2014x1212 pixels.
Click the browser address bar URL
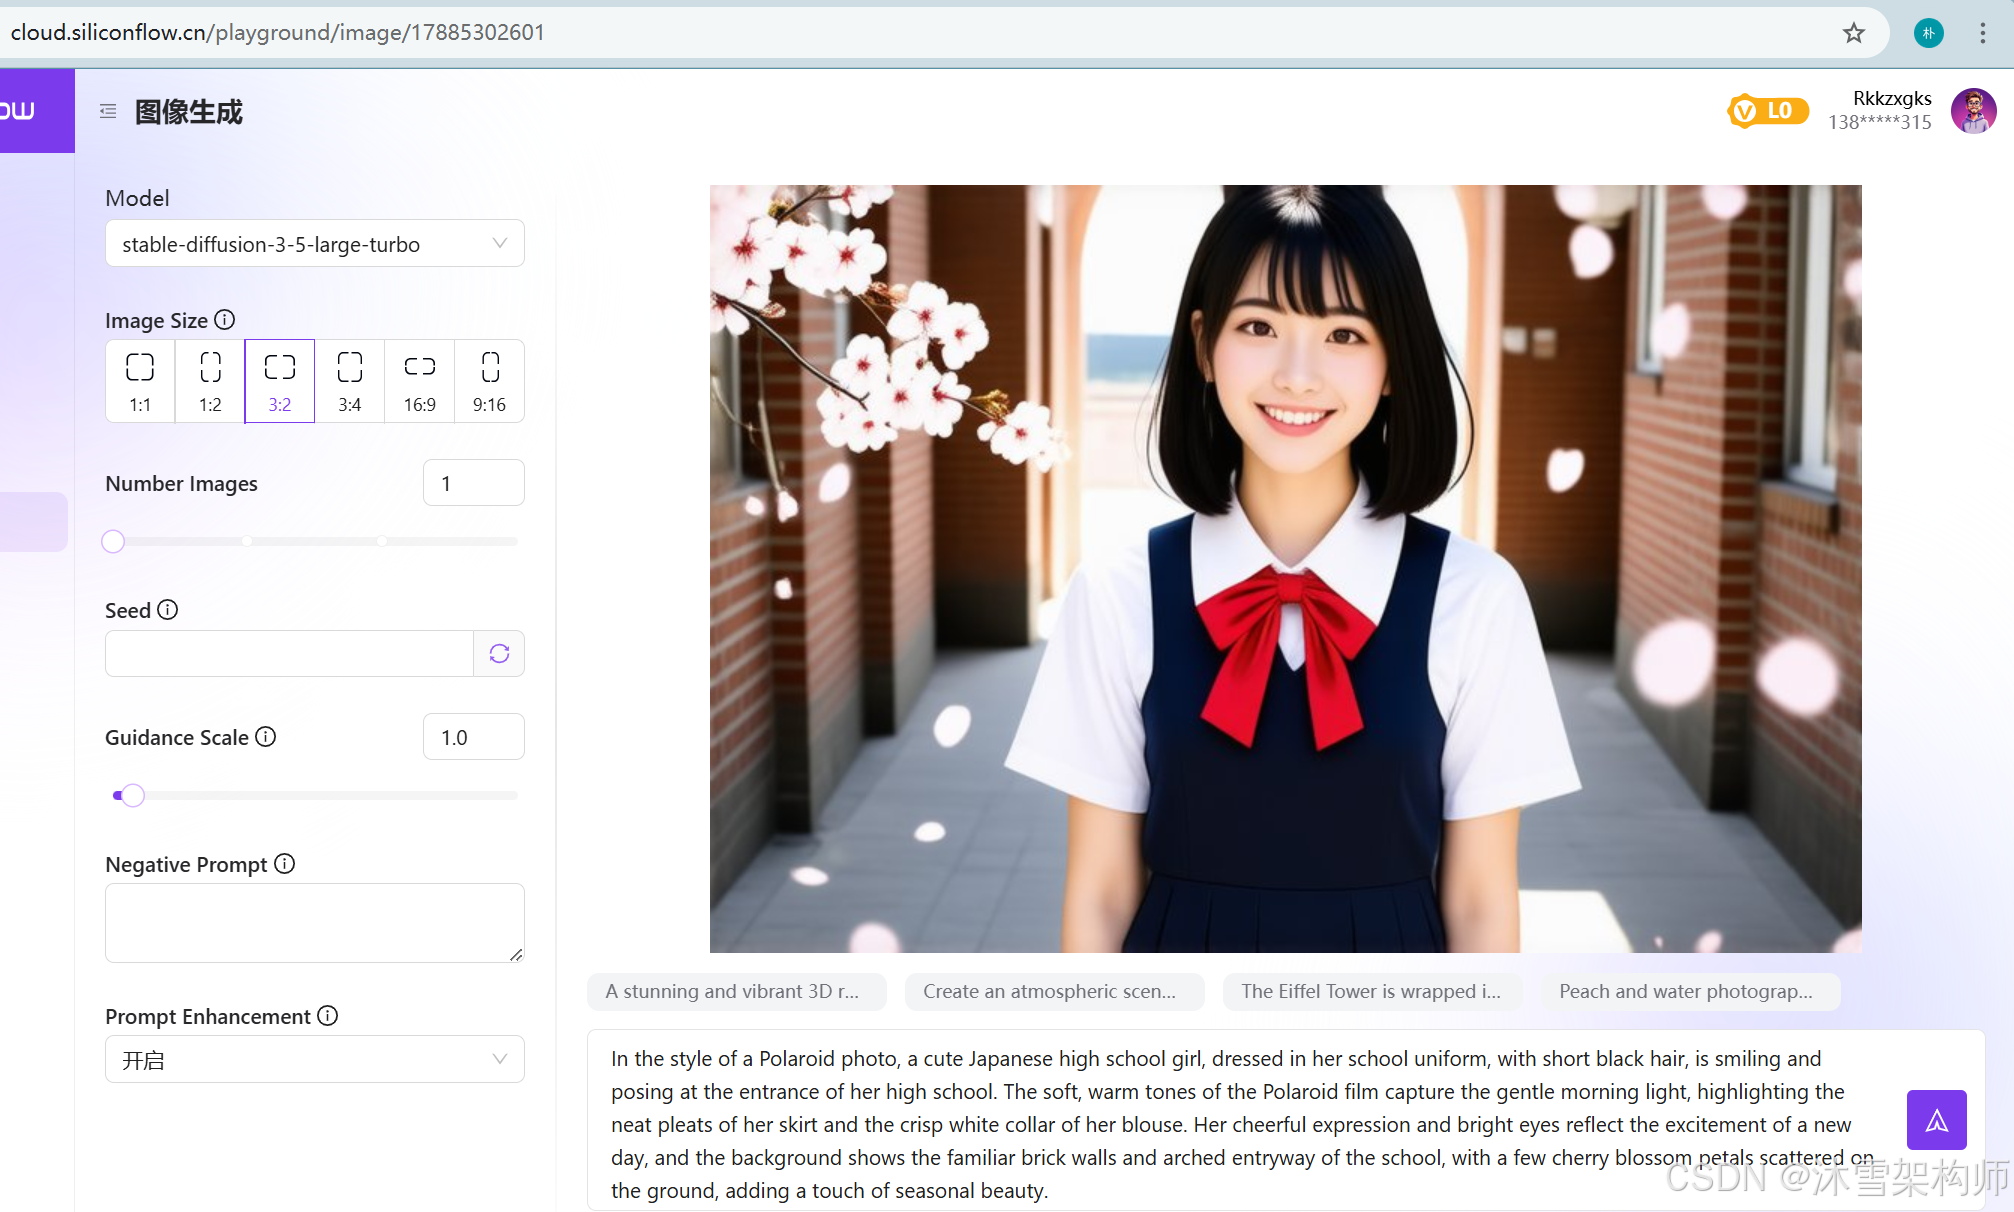[278, 32]
